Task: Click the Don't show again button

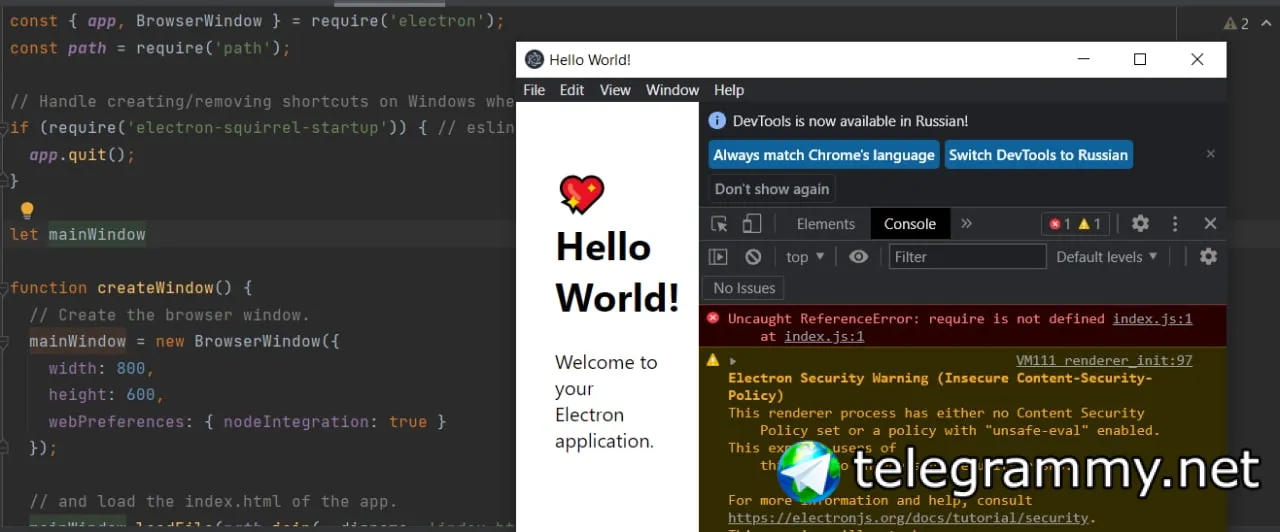Action: [x=772, y=189]
